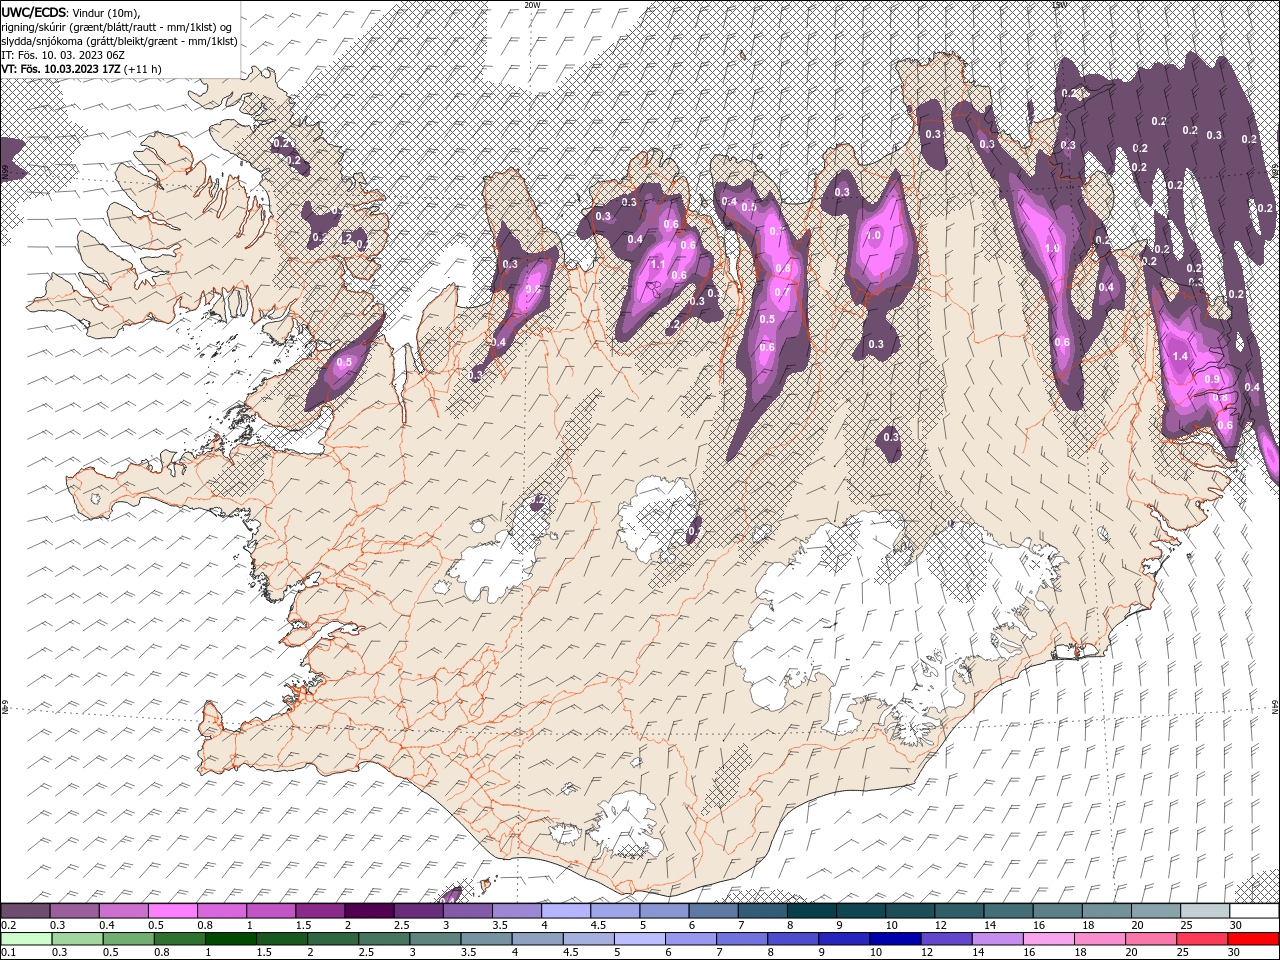Image resolution: width=1280 pixels, height=960 pixels.
Task: Click the dark teal swatch starting at 8 in the upper legend
Action: 811,911
